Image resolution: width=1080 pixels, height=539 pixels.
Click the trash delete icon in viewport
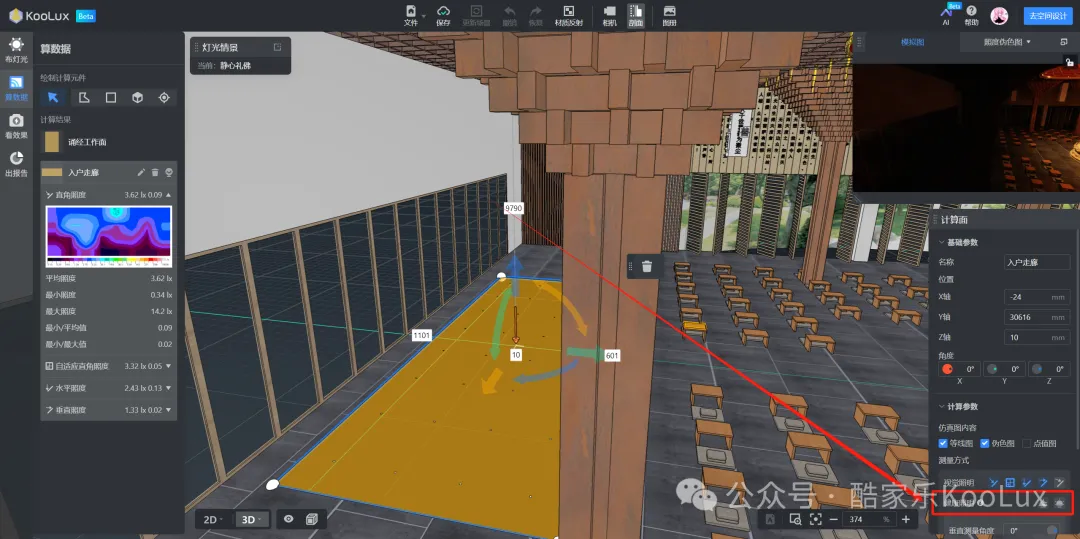[647, 266]
